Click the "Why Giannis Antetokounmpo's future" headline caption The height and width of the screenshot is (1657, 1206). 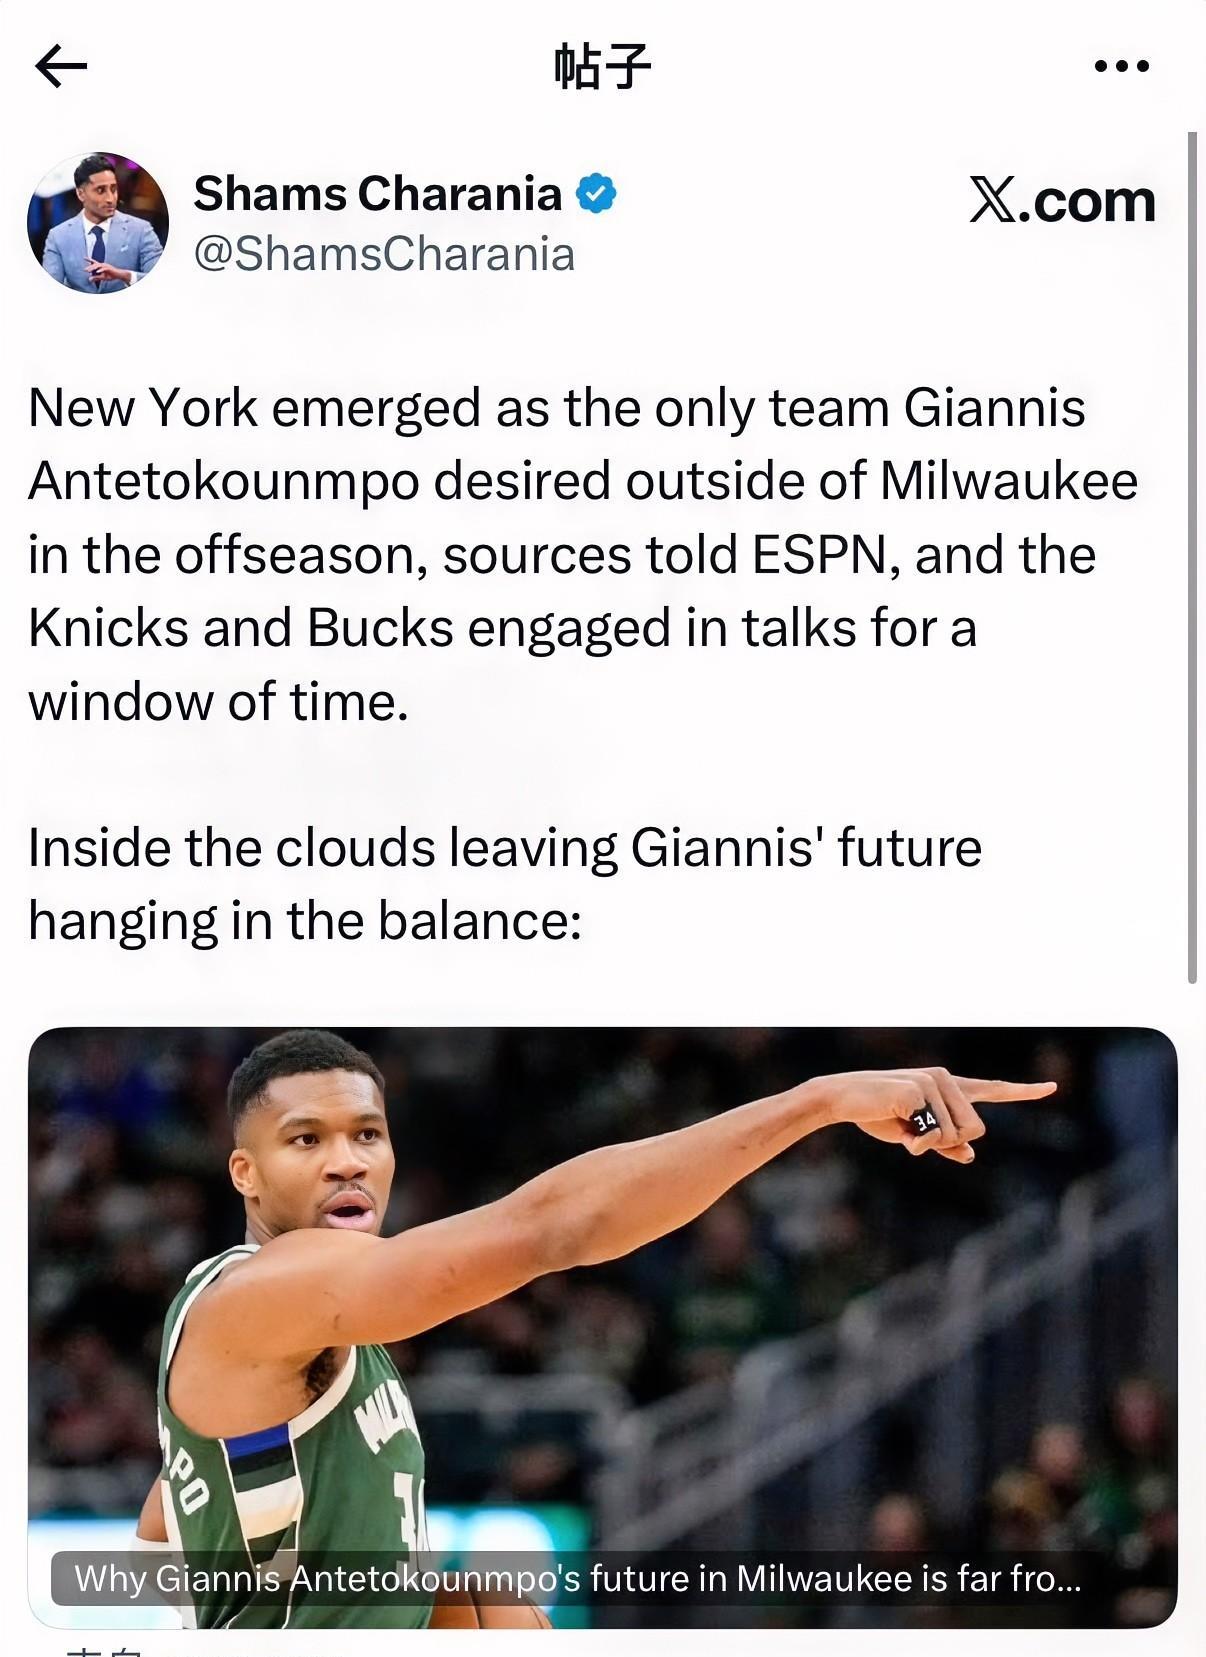(x=578, y=1578)
